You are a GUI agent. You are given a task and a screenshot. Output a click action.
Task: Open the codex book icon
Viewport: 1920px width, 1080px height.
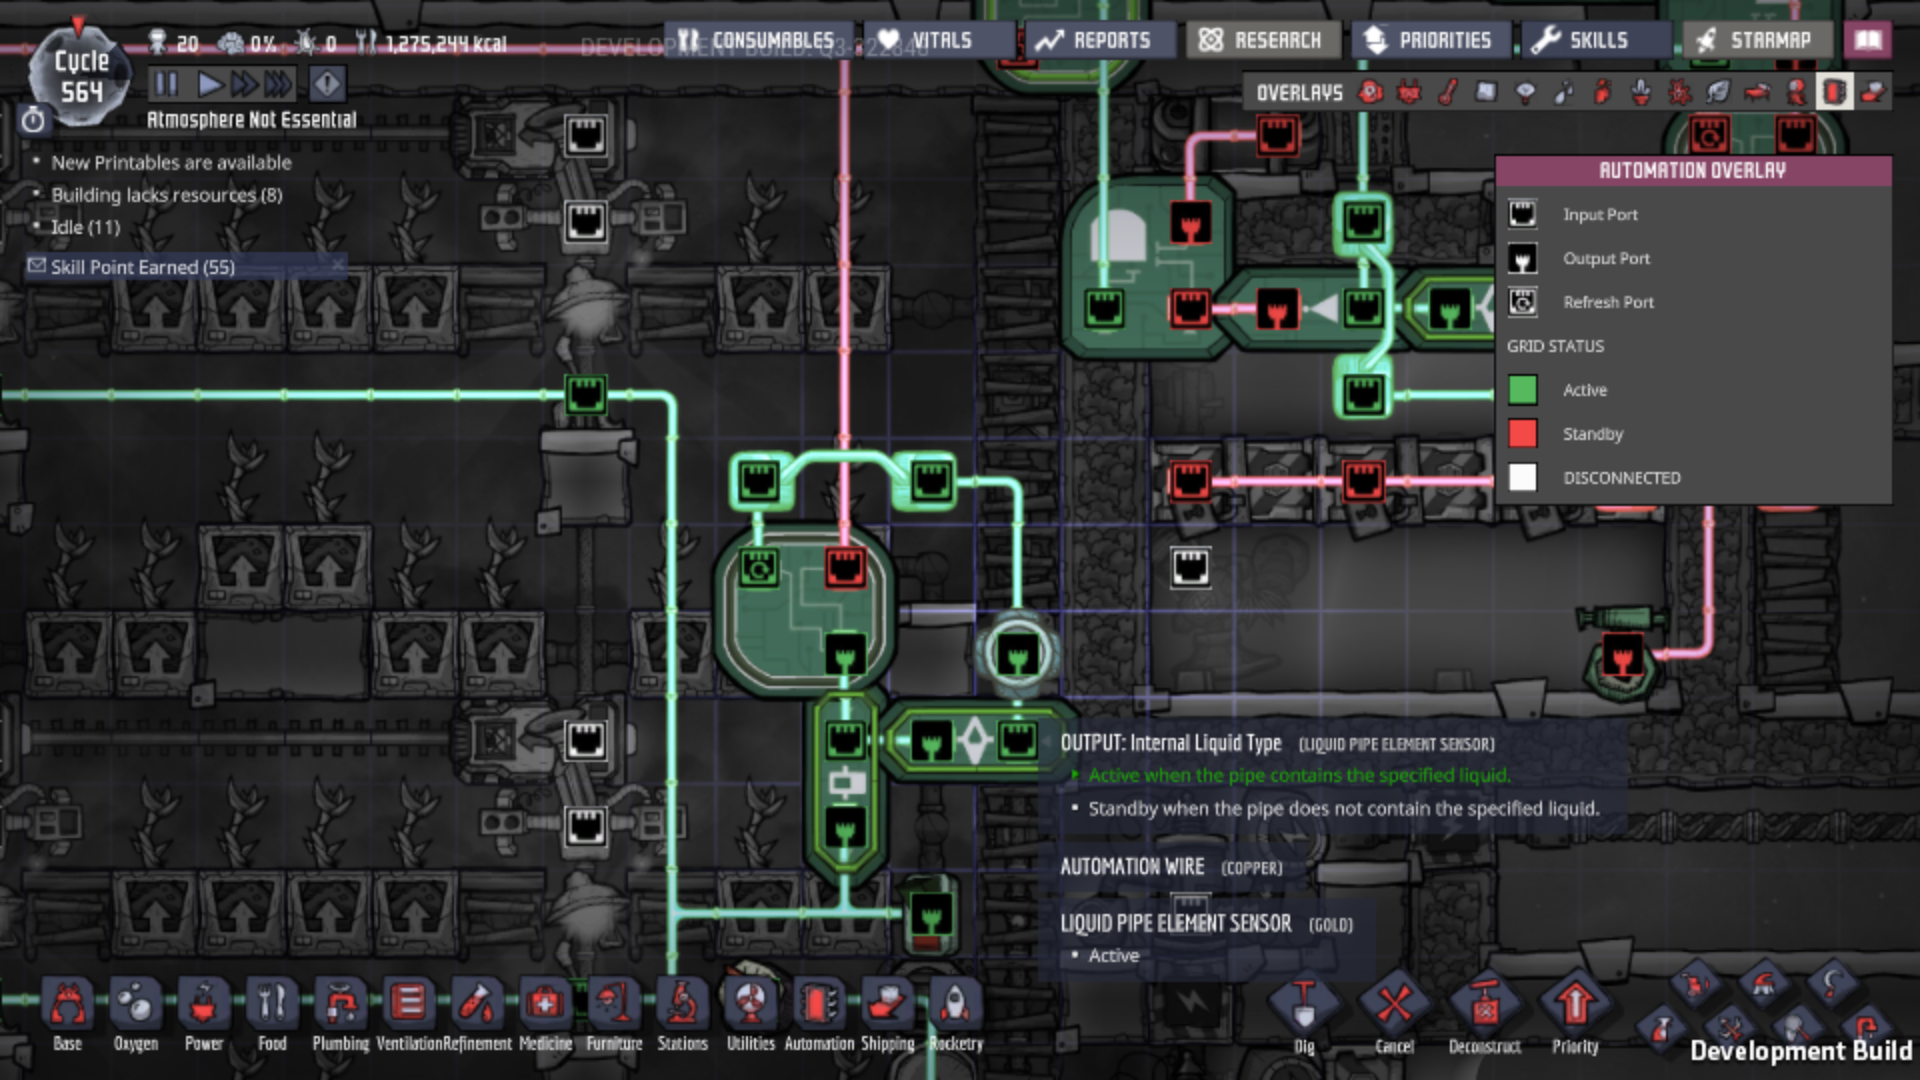click(x=1867, y=40)
